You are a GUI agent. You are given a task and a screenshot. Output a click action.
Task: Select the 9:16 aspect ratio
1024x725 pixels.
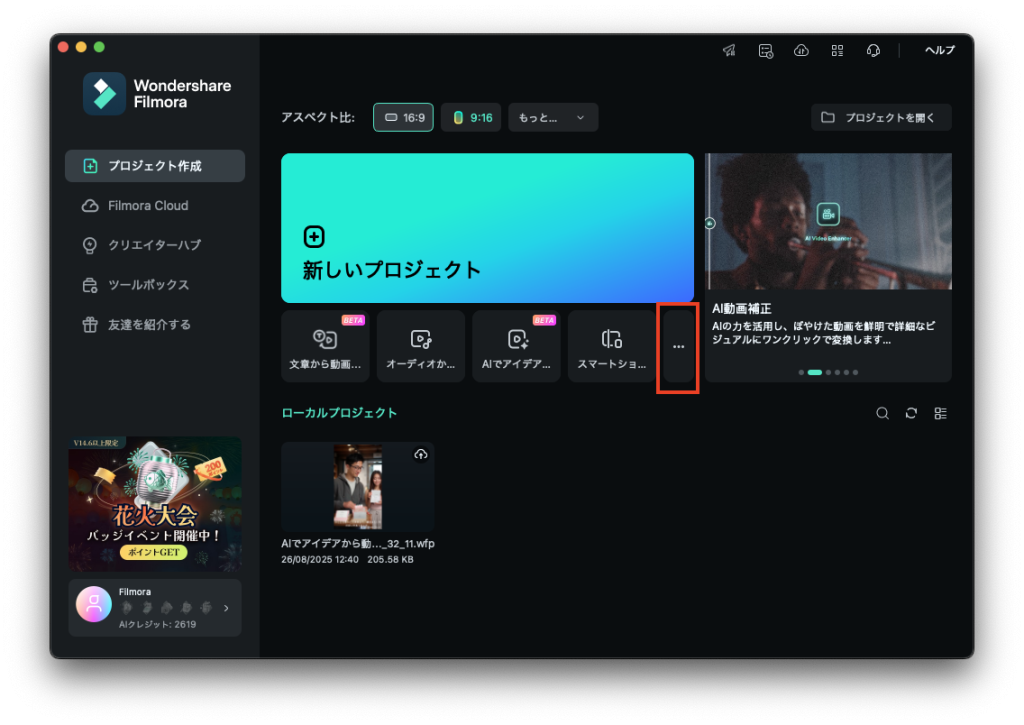coord(471,117)
